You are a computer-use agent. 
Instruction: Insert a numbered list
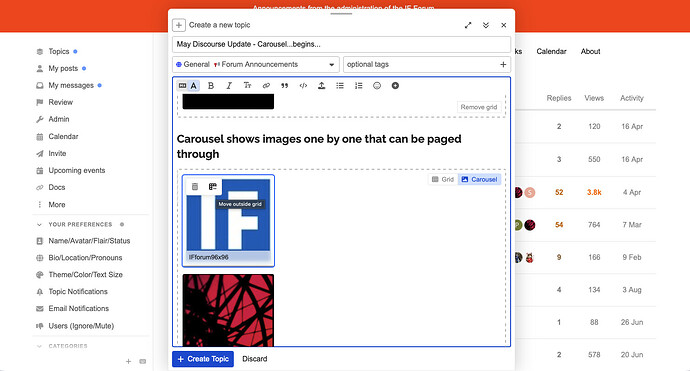tap(358, 86)
